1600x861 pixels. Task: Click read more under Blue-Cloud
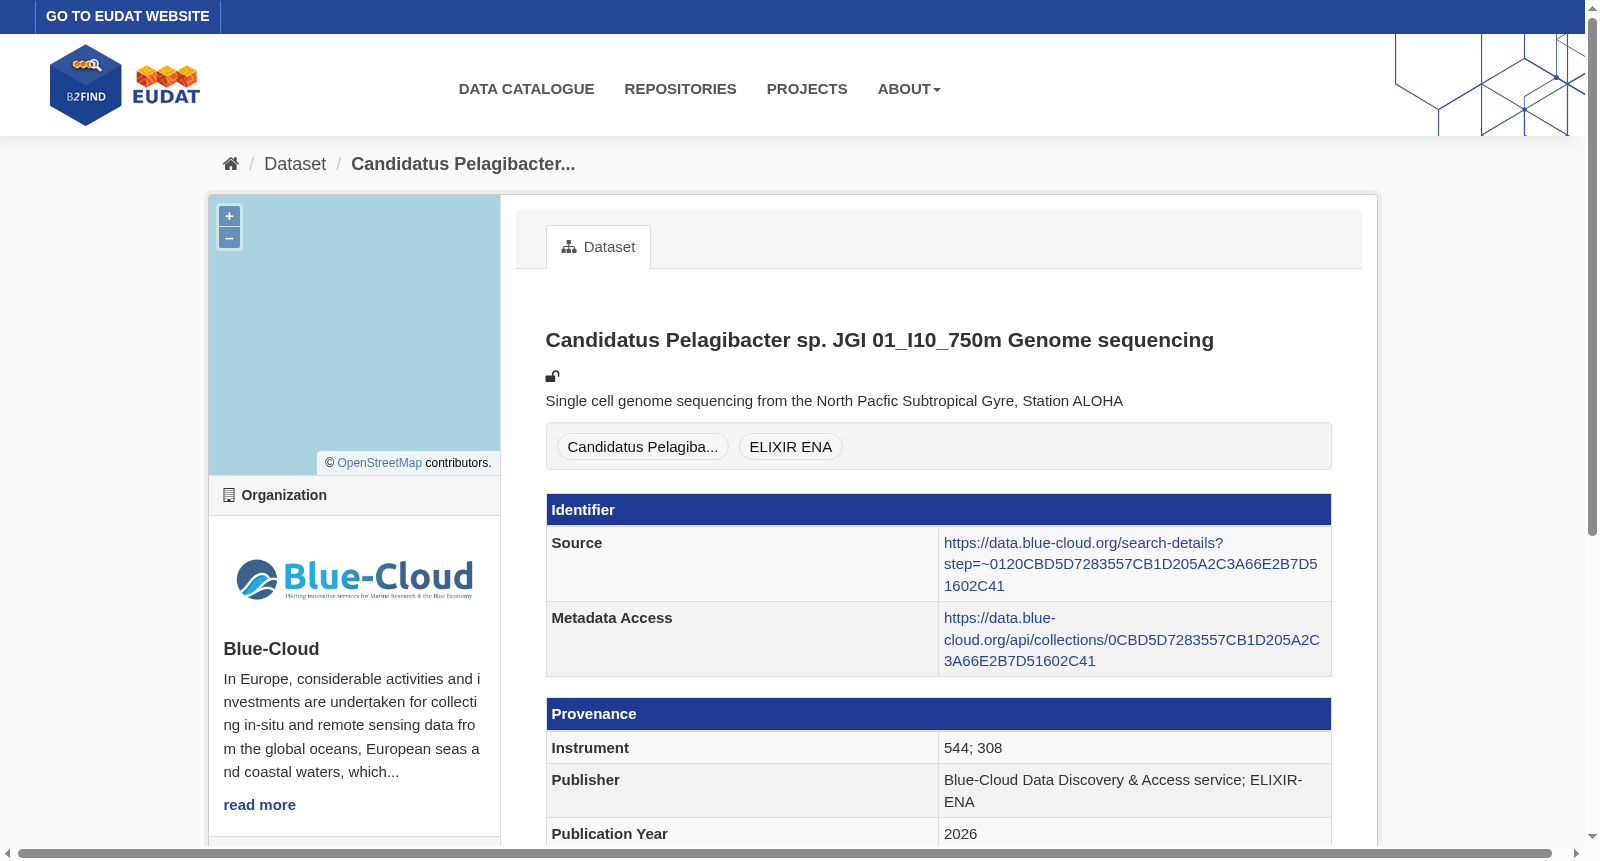260,805
